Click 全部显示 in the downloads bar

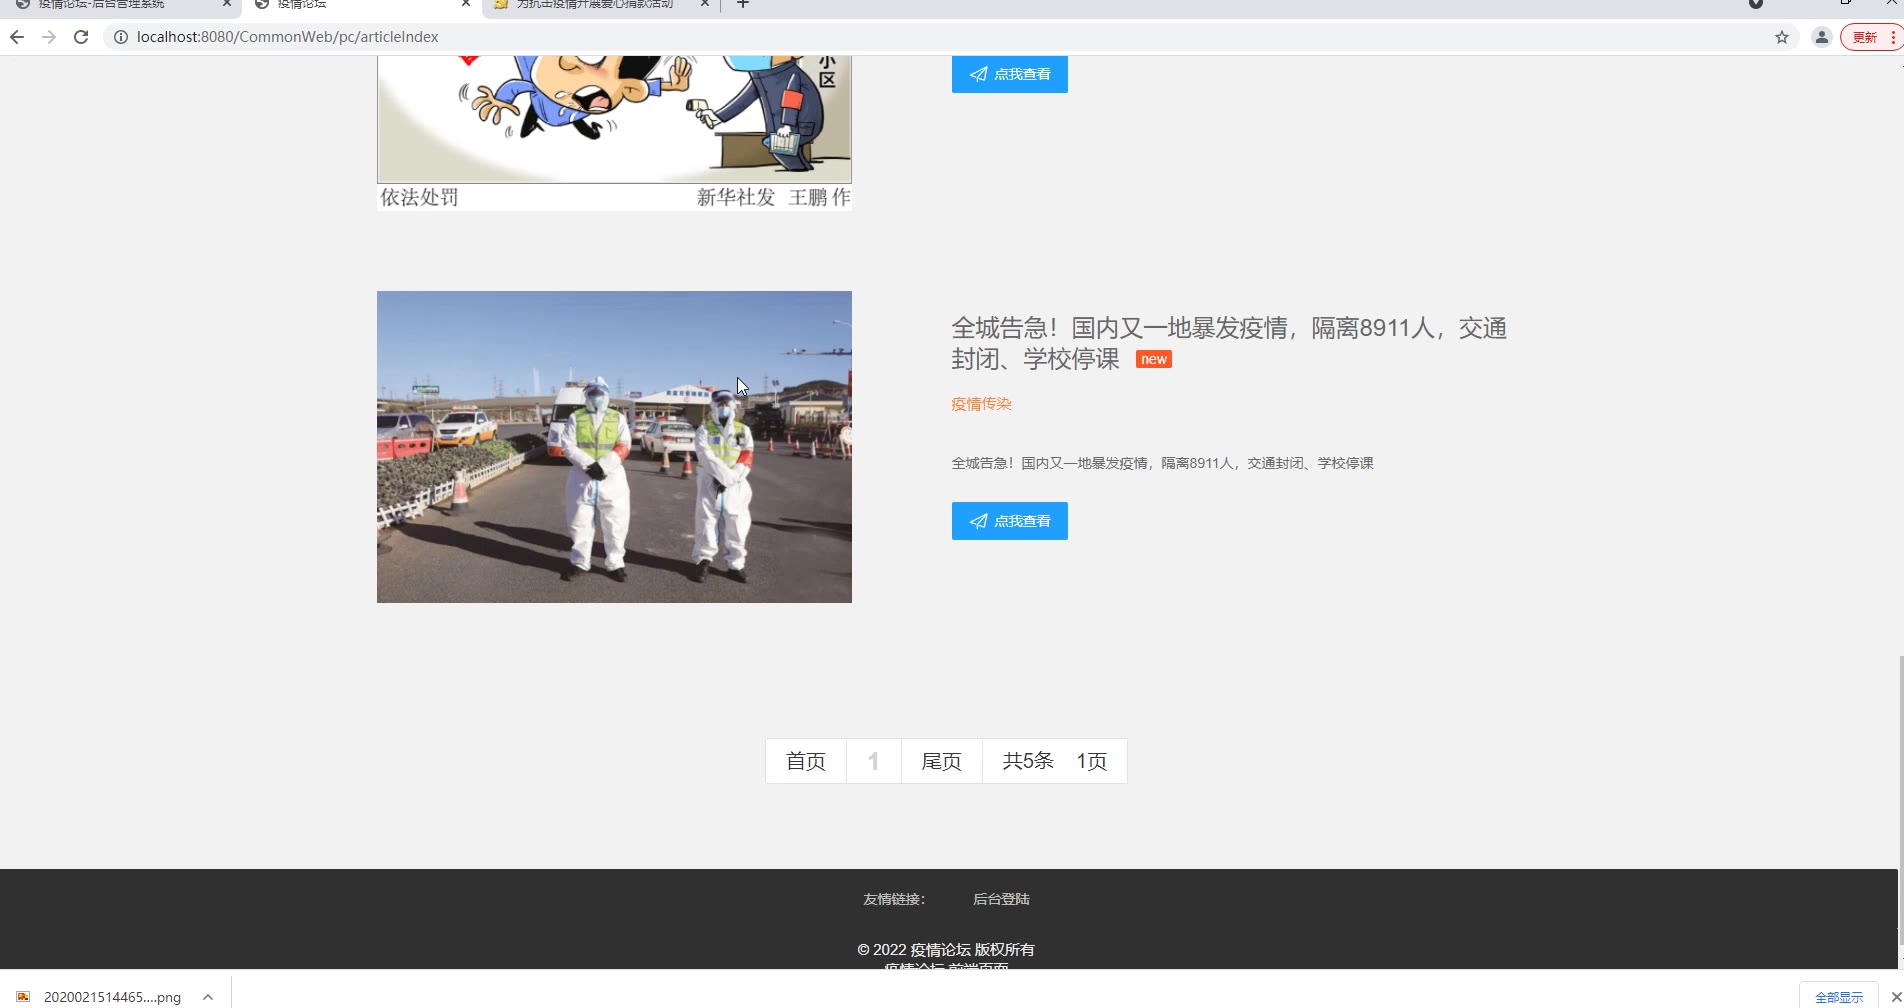tap(1839, 997)
